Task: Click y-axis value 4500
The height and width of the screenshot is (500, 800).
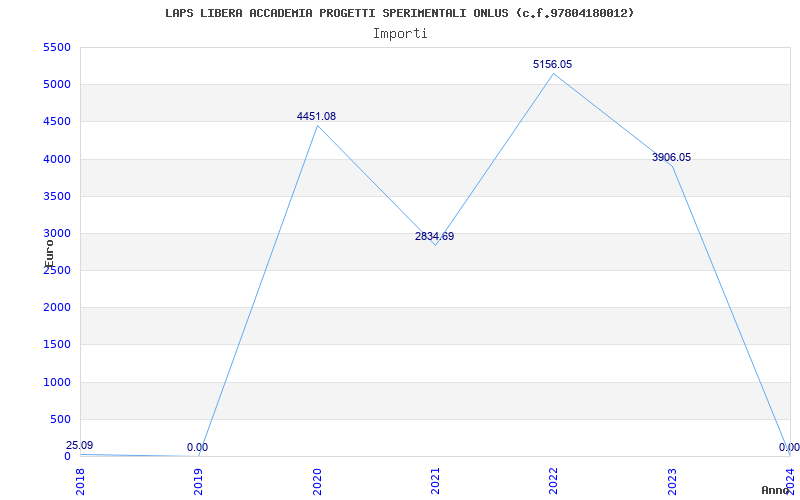Action: pos(57,122)
